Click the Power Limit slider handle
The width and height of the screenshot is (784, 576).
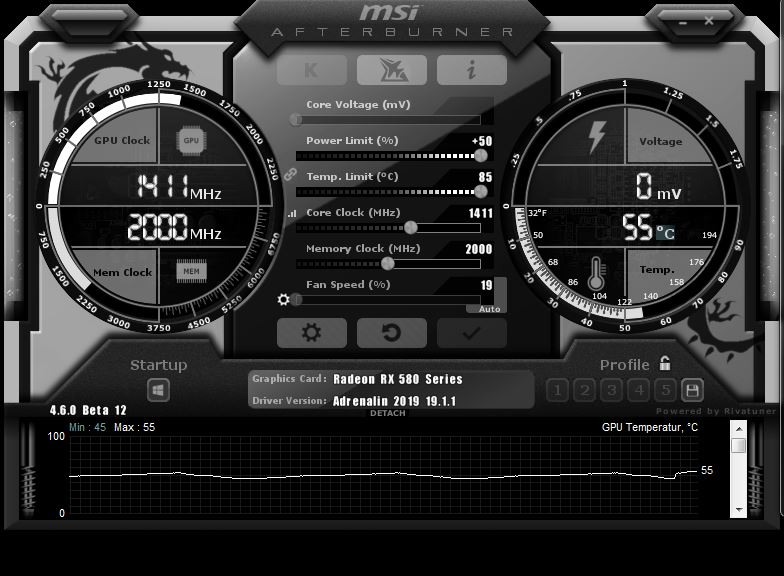480,156
